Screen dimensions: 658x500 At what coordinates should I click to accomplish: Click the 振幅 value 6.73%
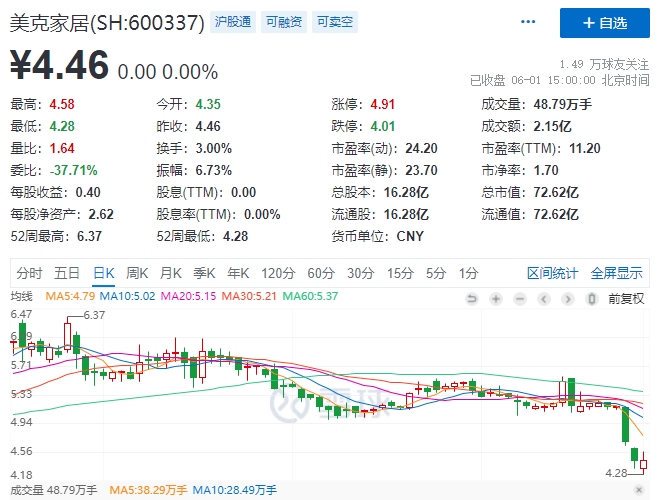(214, 170)
